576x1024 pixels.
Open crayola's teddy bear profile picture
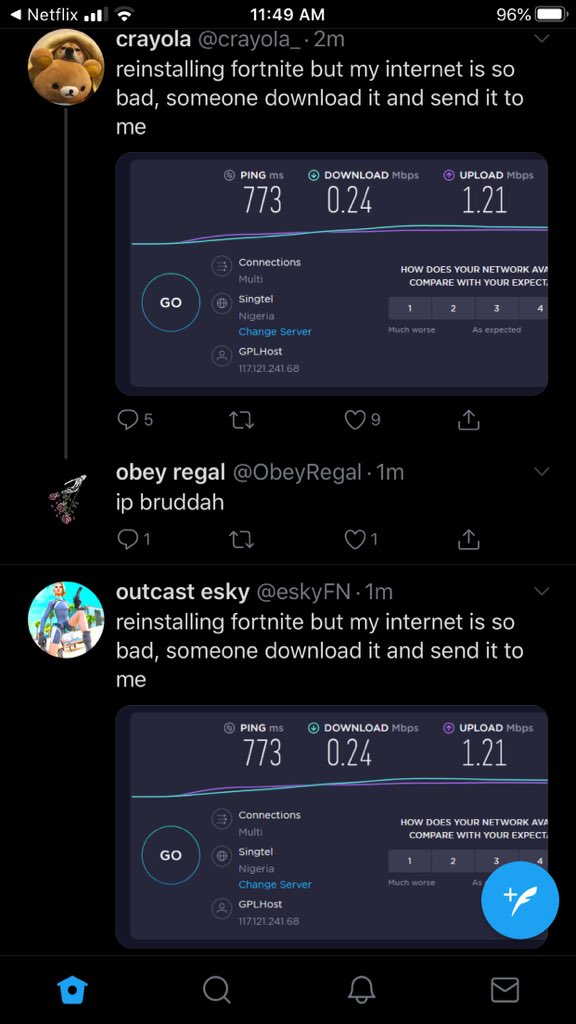pyautogui.click(x=66, y=67)
